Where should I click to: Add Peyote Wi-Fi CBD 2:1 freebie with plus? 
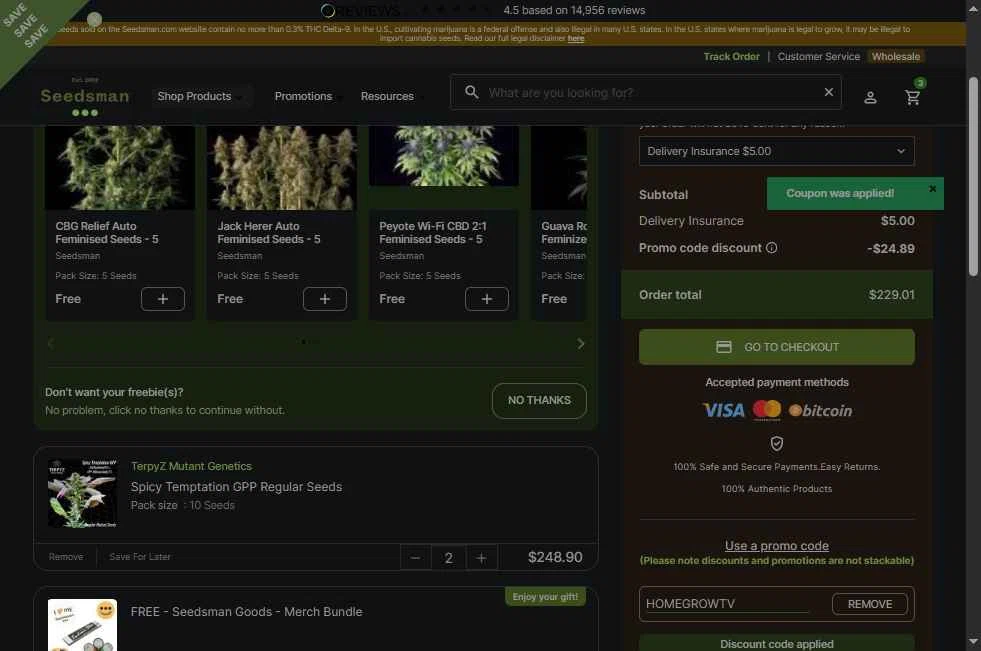coord(487,299)
